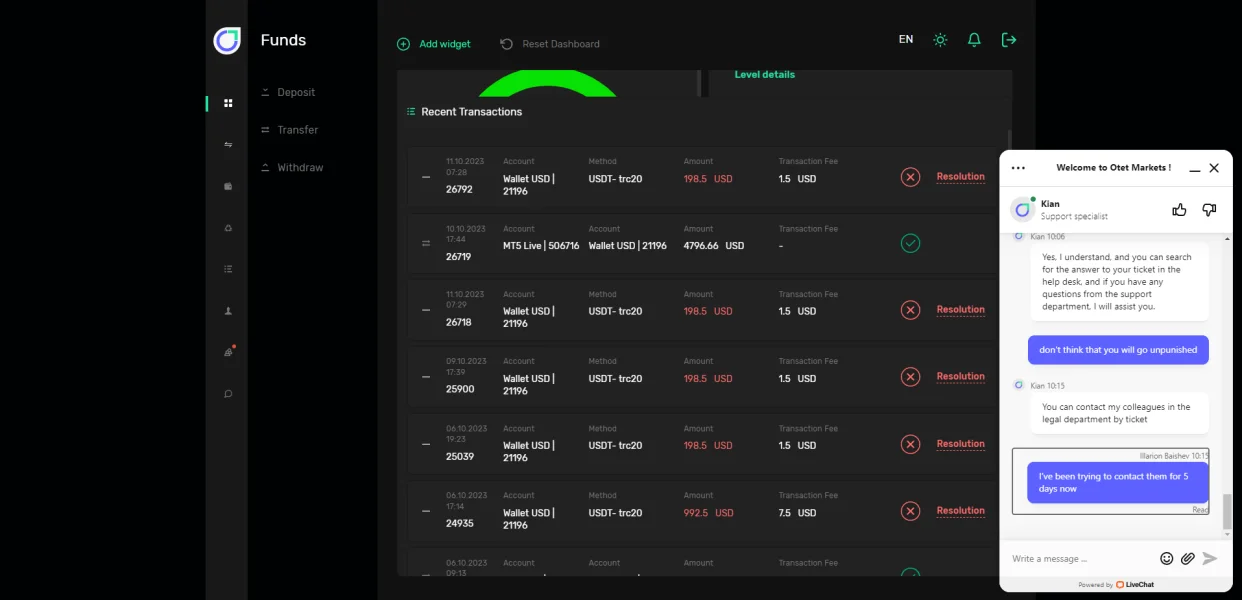Click the failed status icon for transaction 26792
Screen dimensions: 1242x600
coord(910,177)
